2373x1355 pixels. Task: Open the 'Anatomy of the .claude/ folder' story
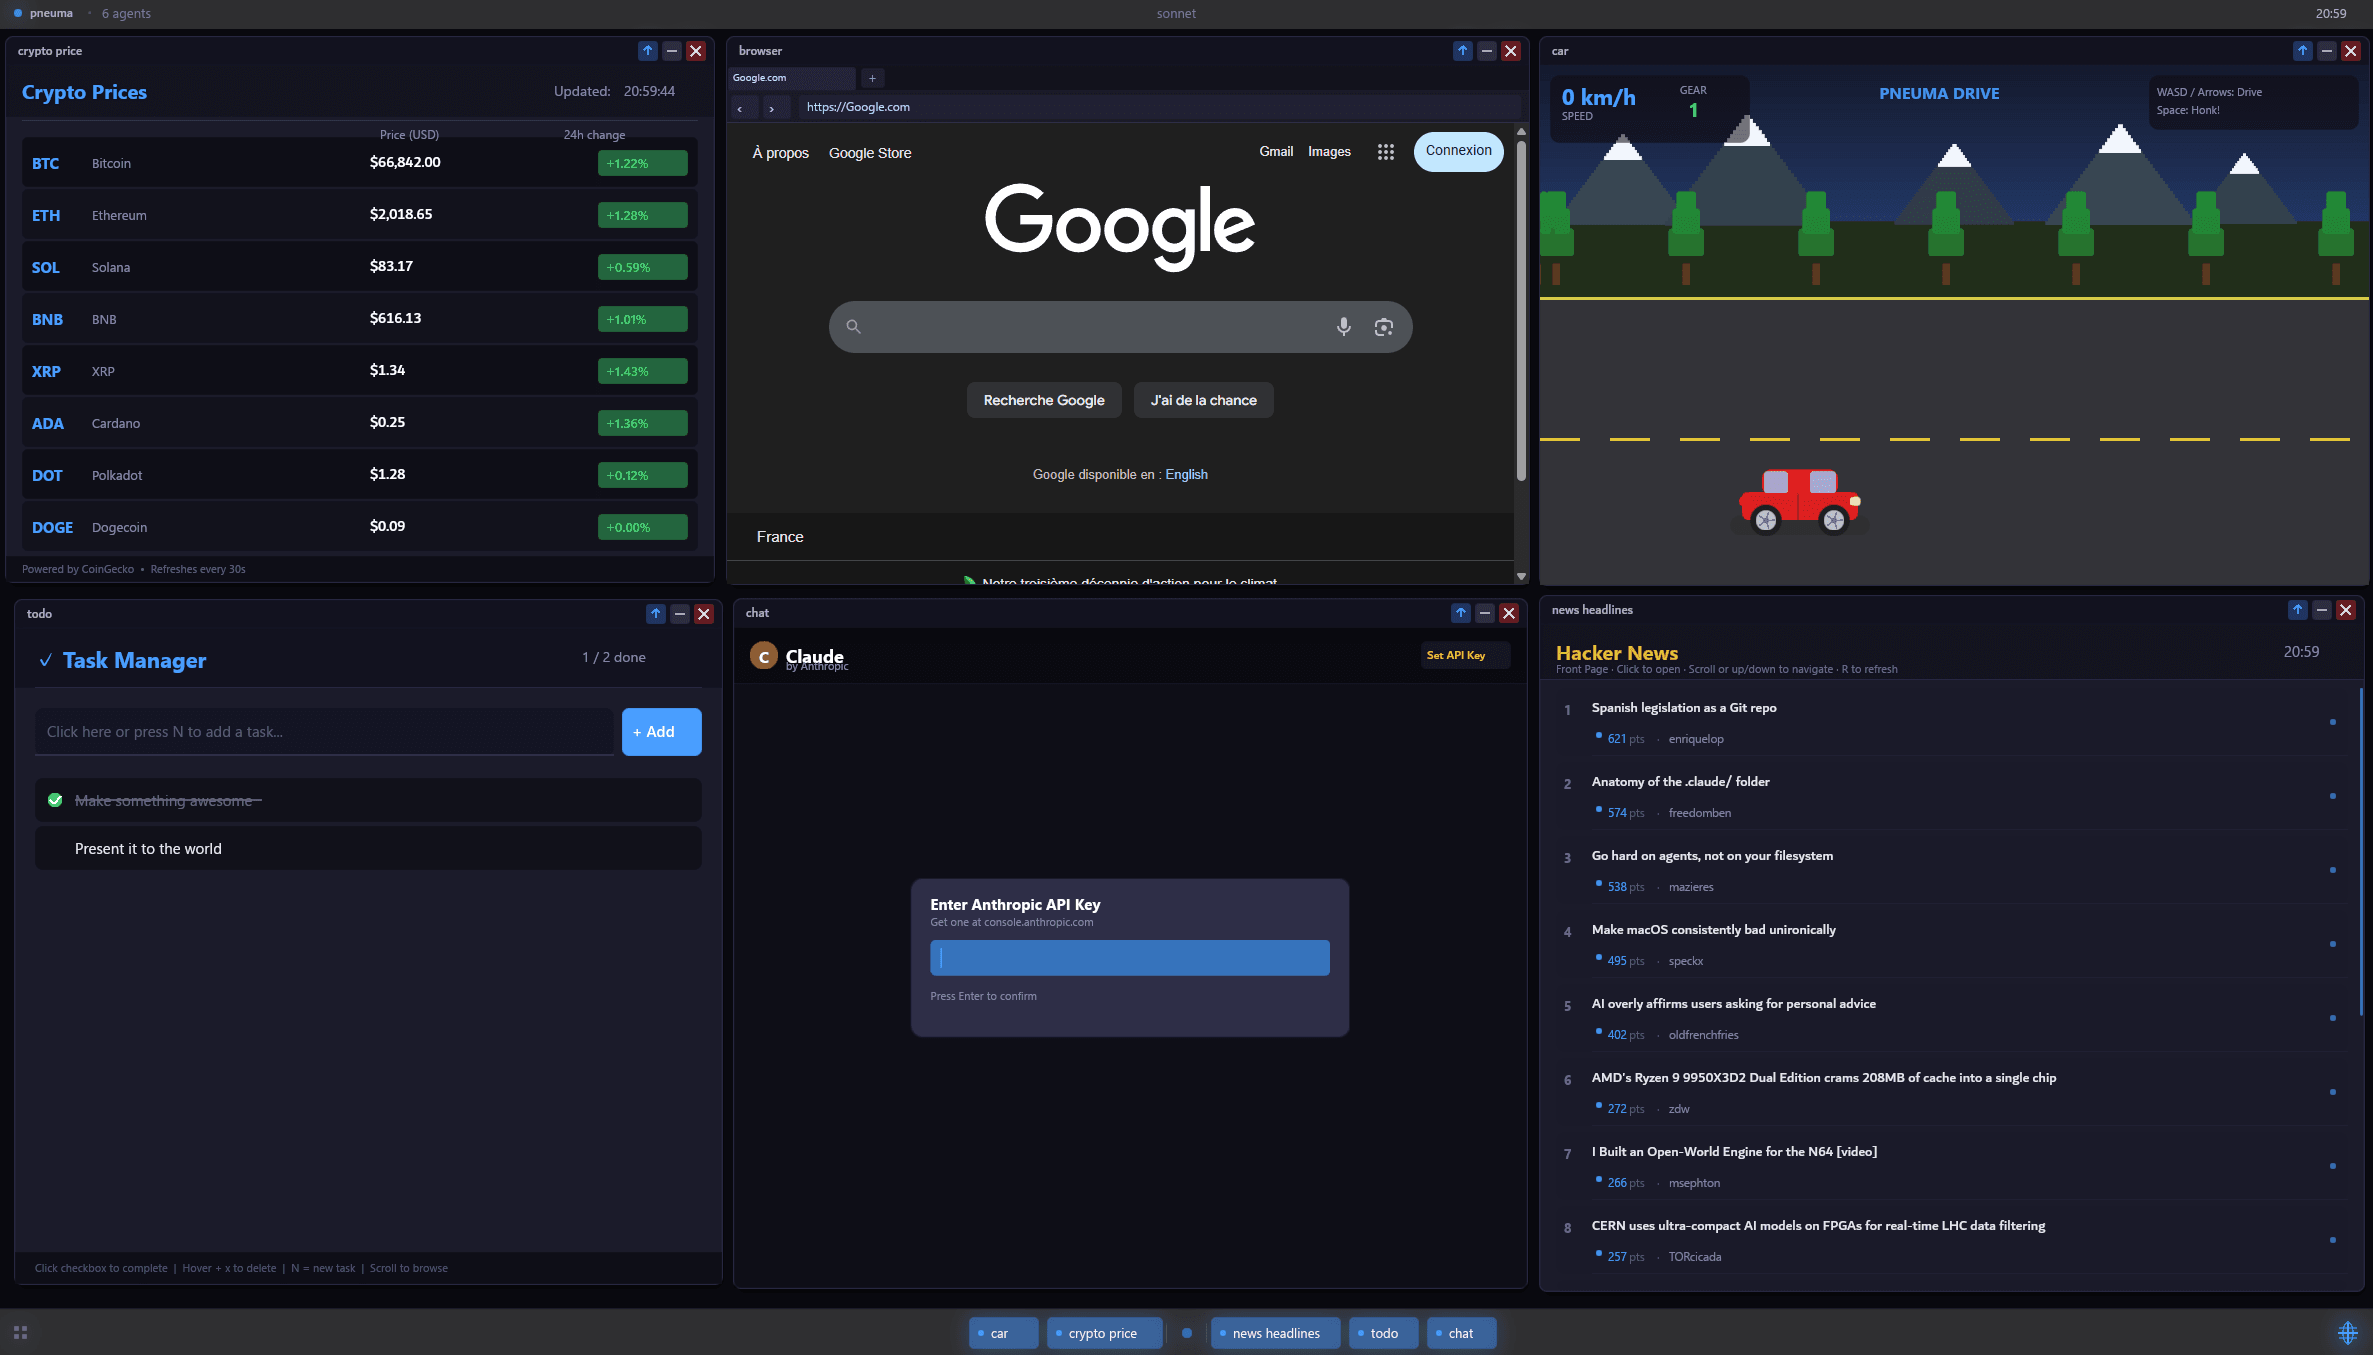(1680, 781)
